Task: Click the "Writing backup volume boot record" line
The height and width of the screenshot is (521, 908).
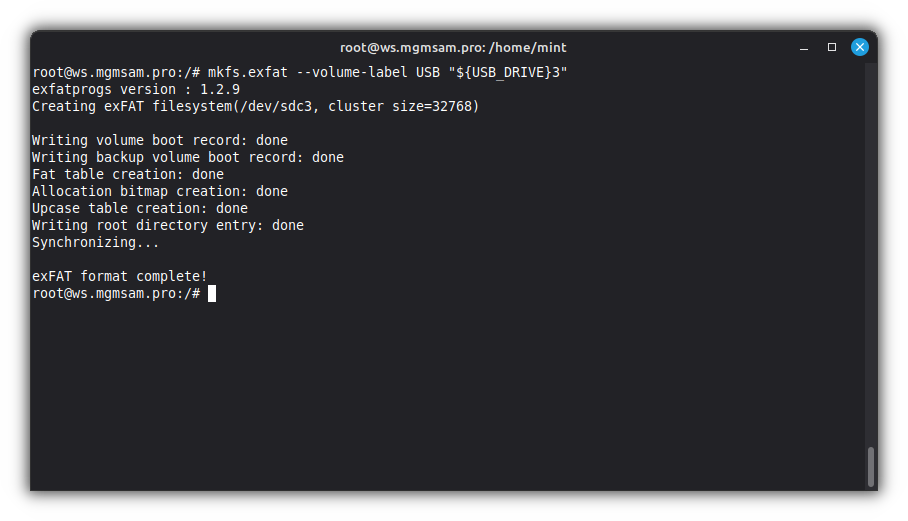Action: [188, 157]
